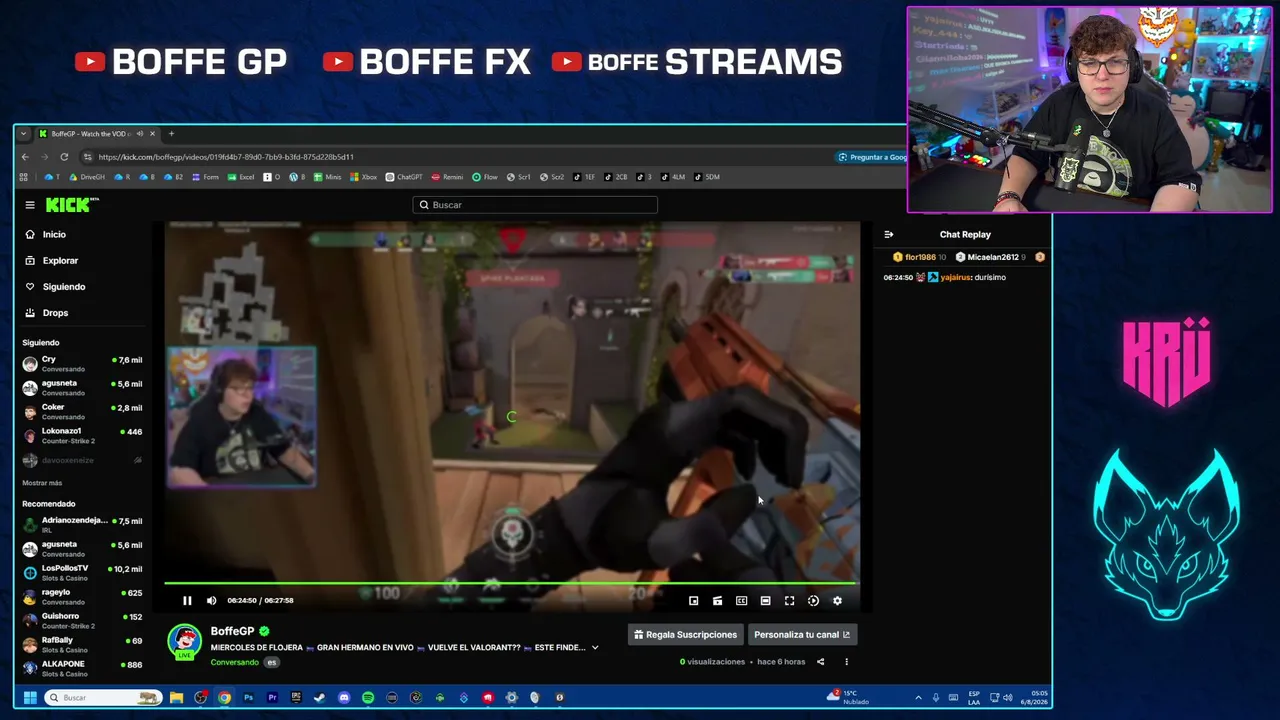Open a new Chrome tab
Image resolution: width=1280 pixels, height=720 pixels.
tap(171, 134)
